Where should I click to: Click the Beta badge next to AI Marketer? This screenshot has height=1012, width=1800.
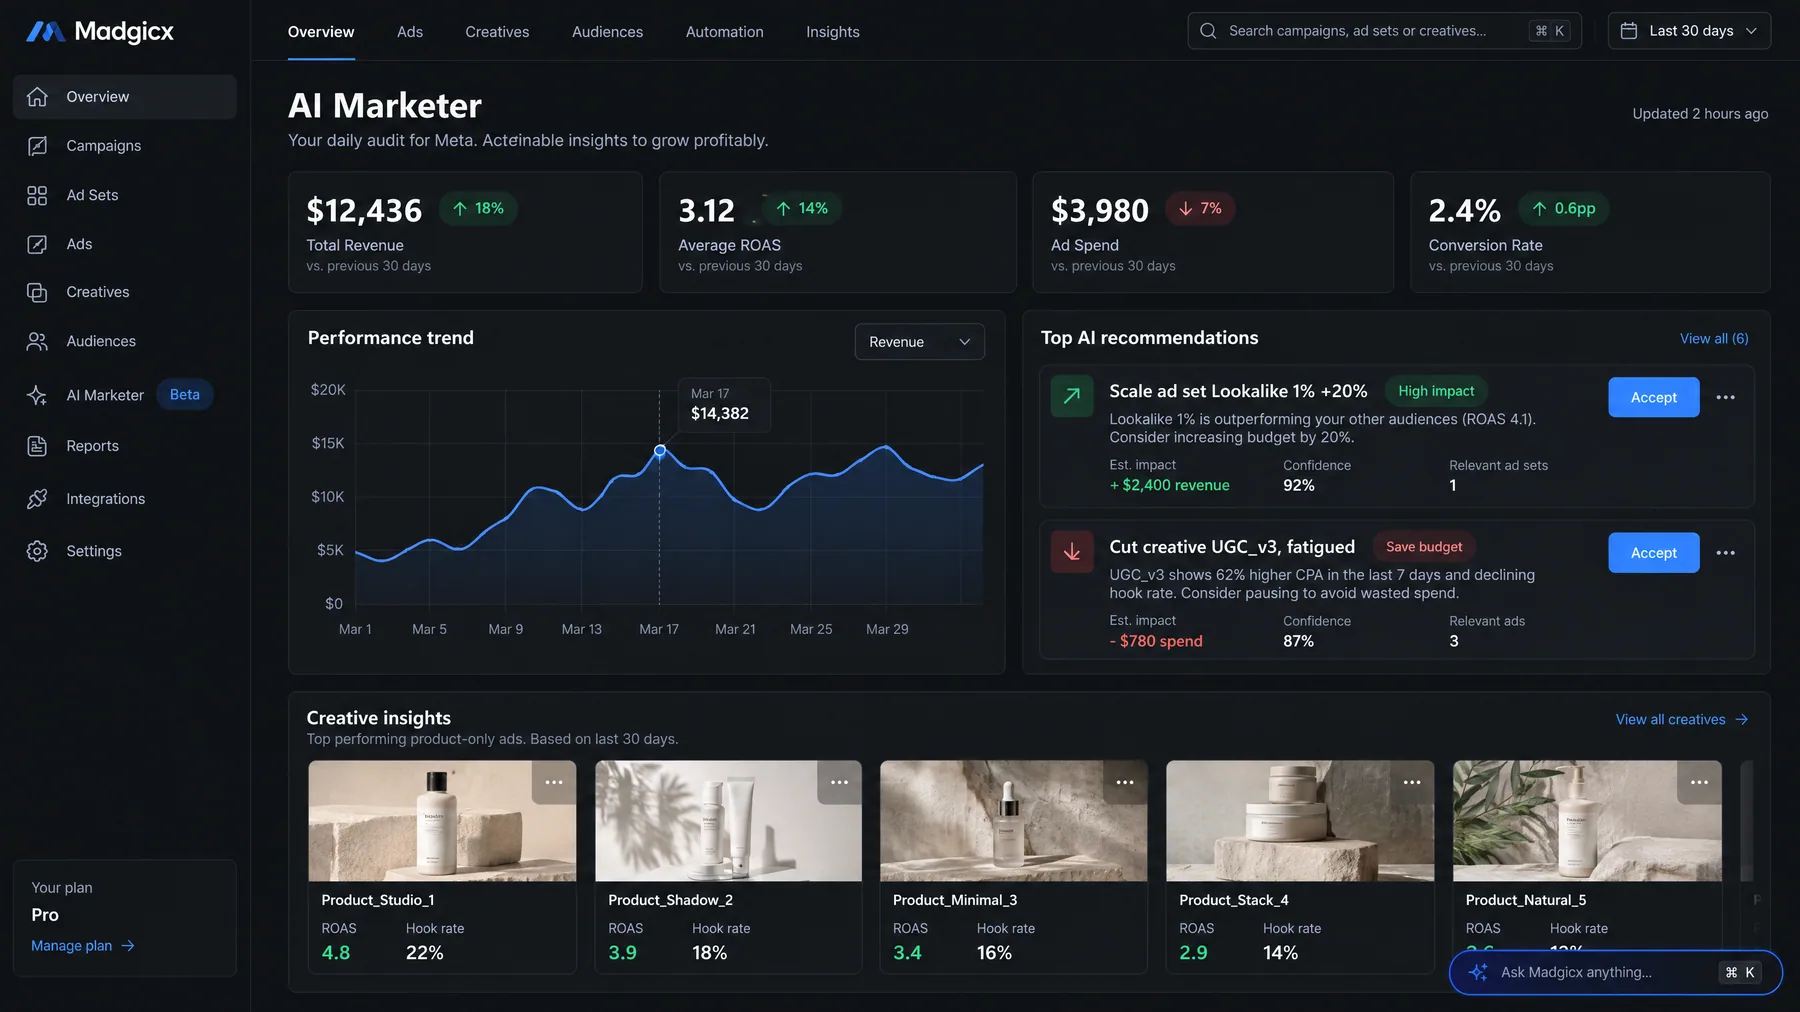185,395
